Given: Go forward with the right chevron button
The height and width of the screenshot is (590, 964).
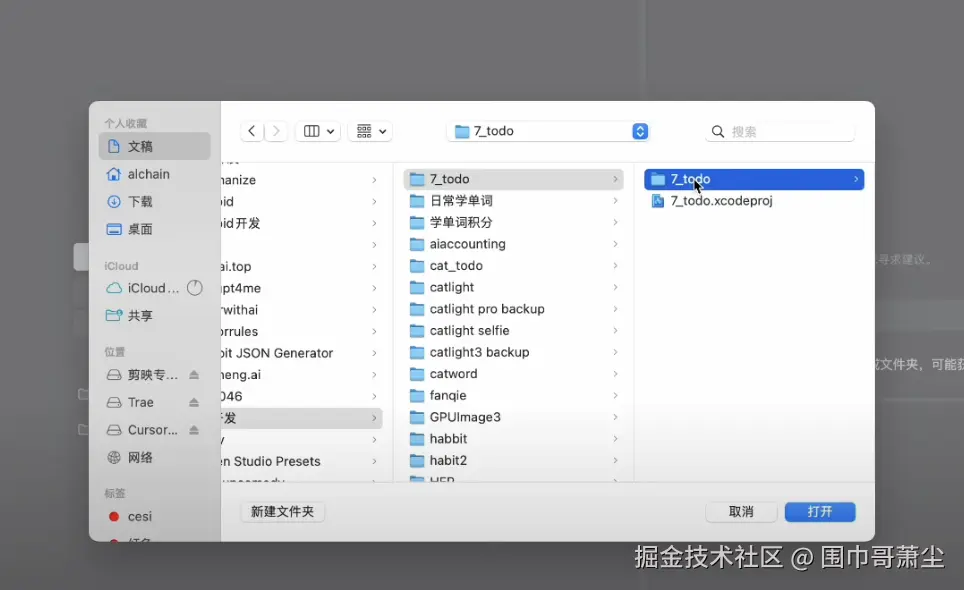Looking at the screenshot, I should 276,131.
